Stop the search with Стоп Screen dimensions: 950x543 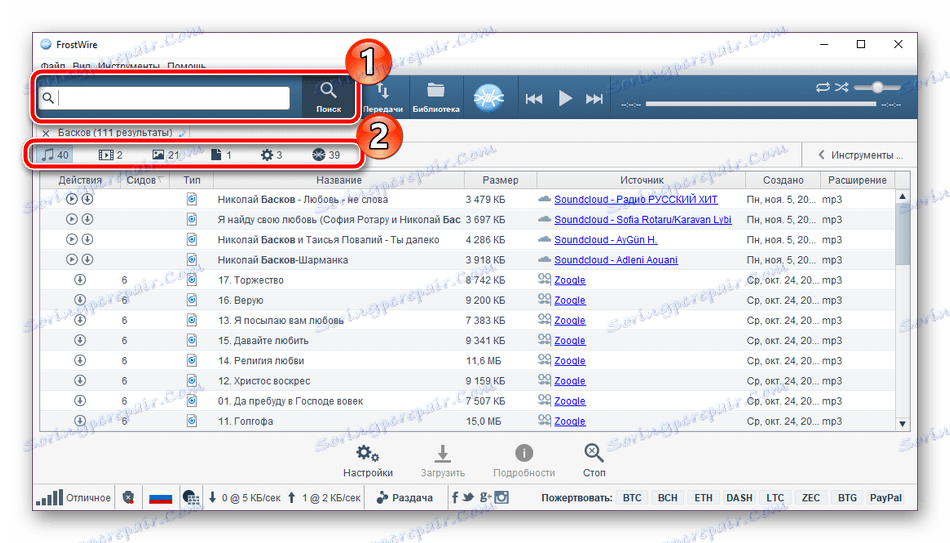click(594, 461)
